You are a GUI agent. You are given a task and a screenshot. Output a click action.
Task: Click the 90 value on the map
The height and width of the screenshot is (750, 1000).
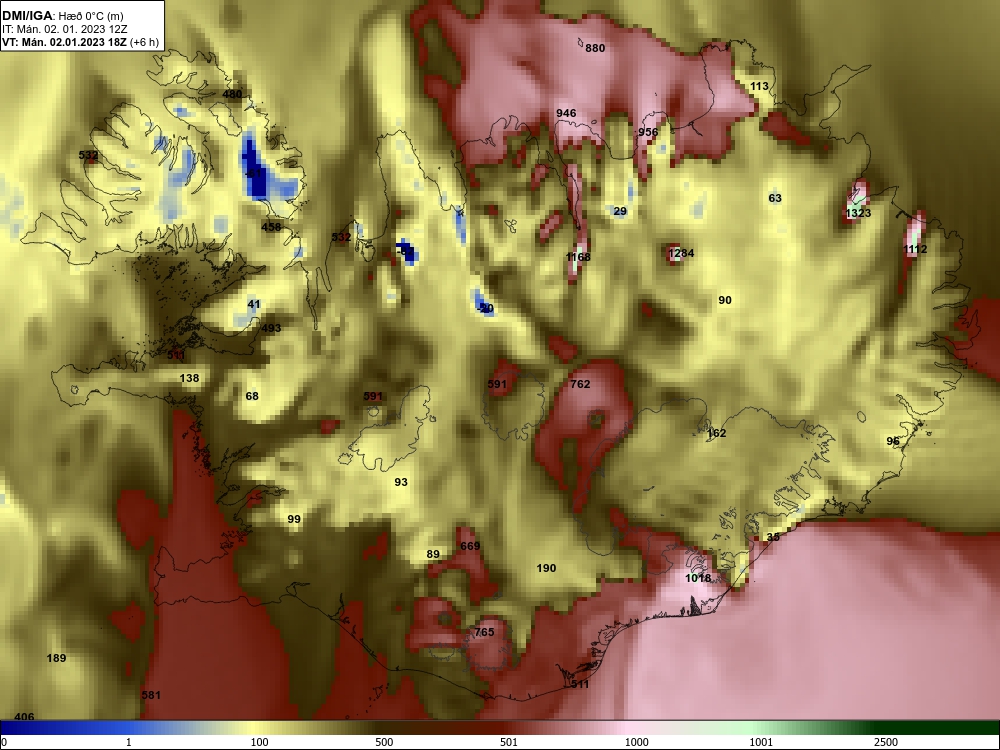coord(724,300)
